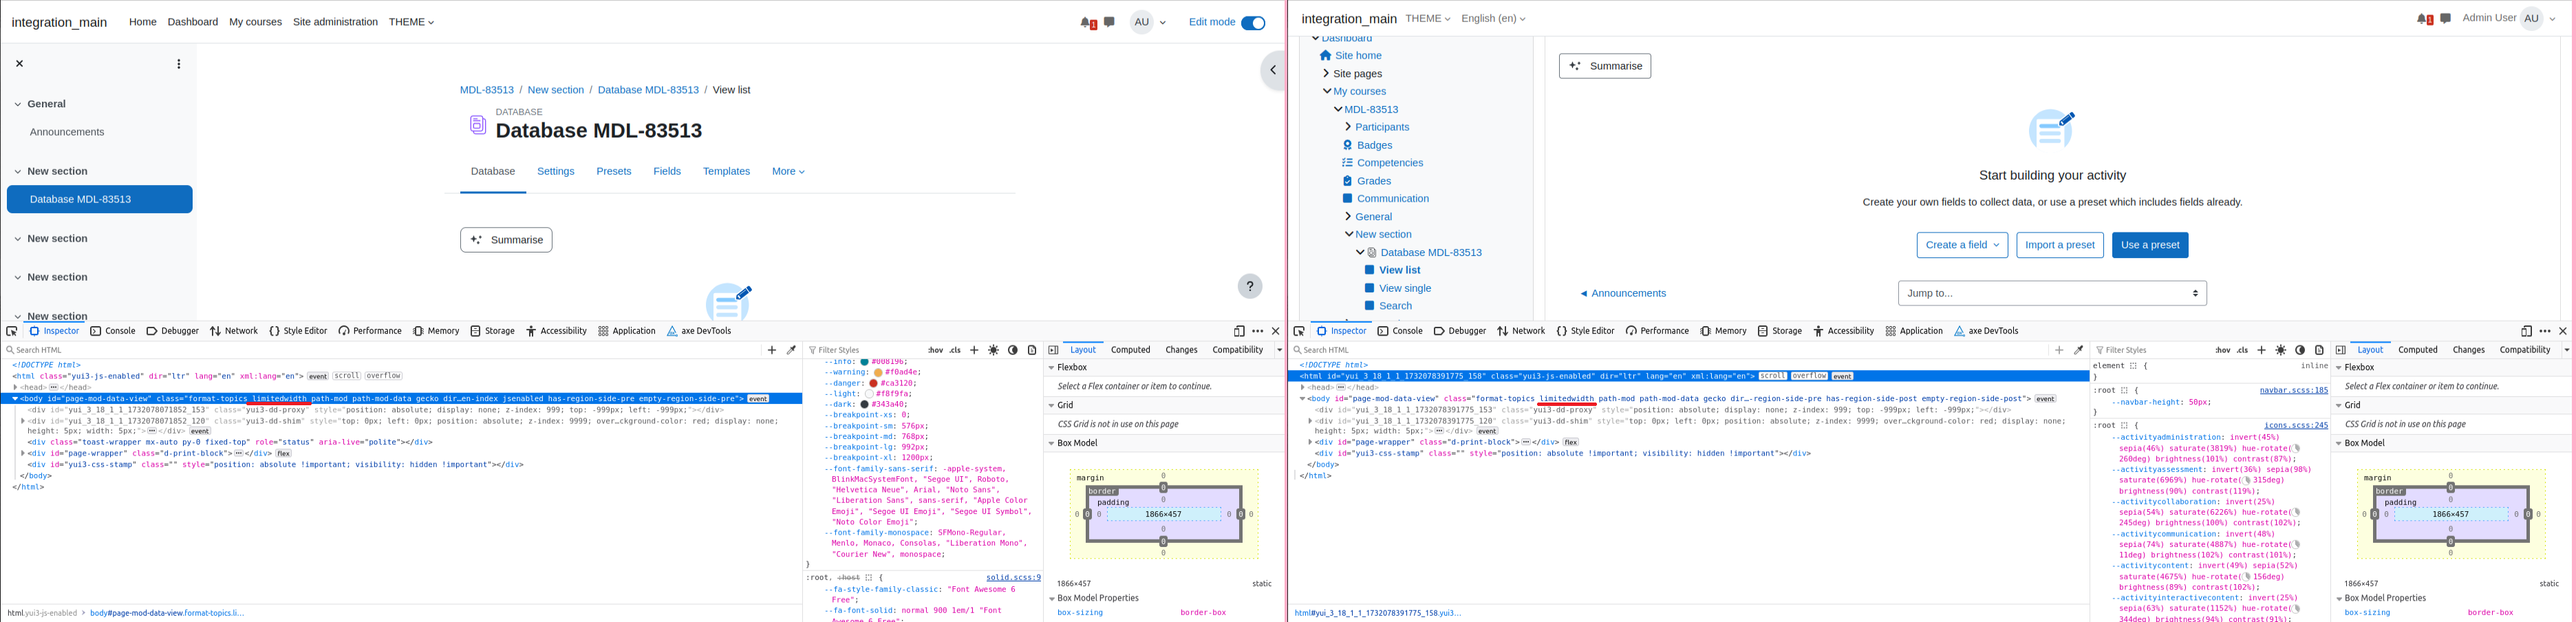Click eyedropper color picker in left inspector
Screen dimensions: 2576x622
[791, 350]
